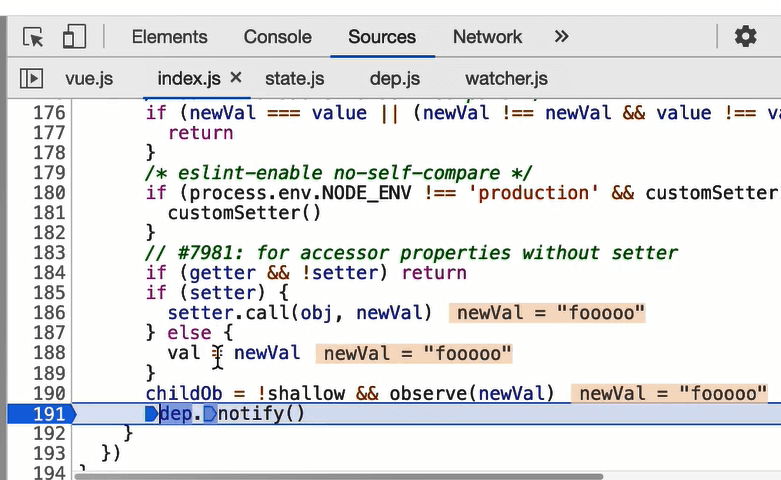Open the dep.js file tab

(394, 79)
